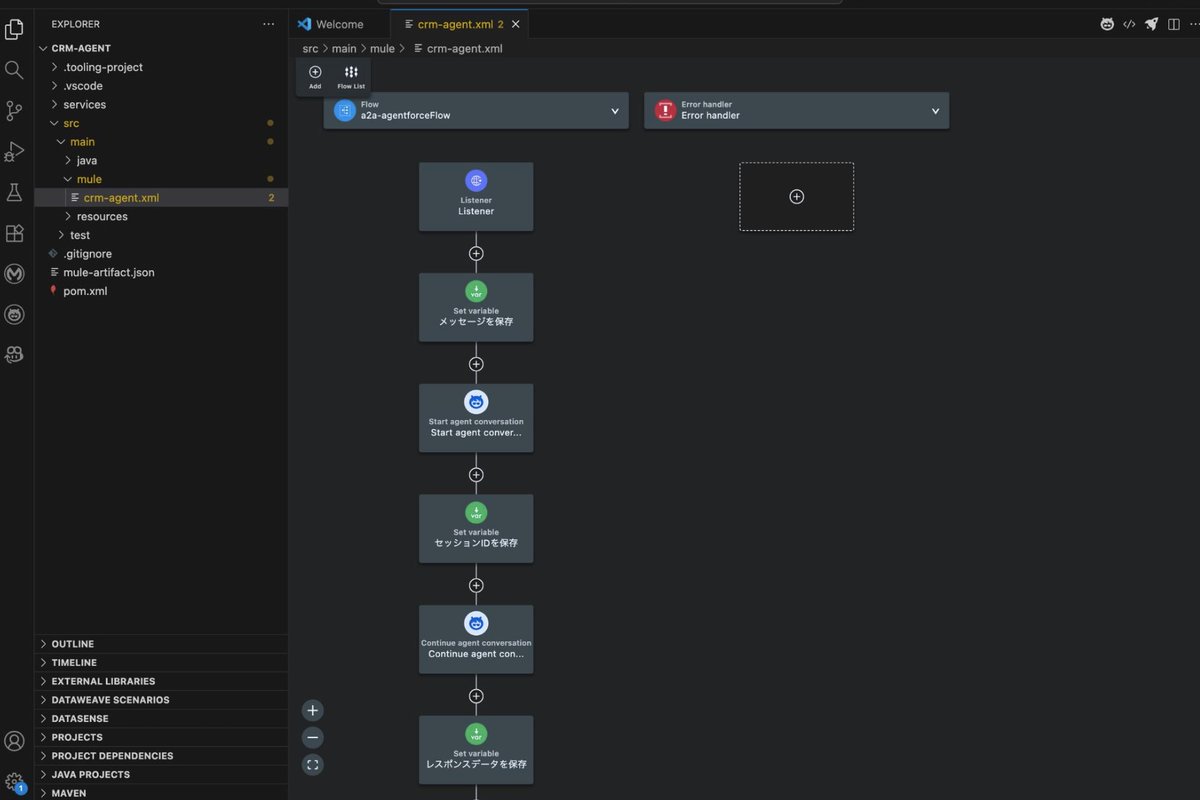Switch to XML code view using the </> icon
Image resolution: width=1200 pixels, height=800 pixels.
click(1130, 24)
